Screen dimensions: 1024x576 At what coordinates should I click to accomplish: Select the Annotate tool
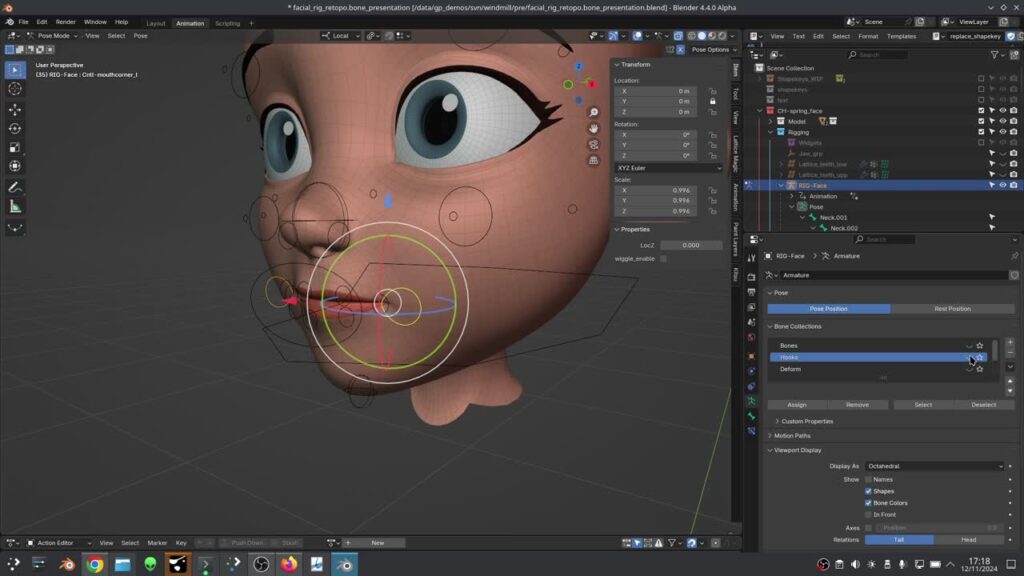click(x=14, y=186)
